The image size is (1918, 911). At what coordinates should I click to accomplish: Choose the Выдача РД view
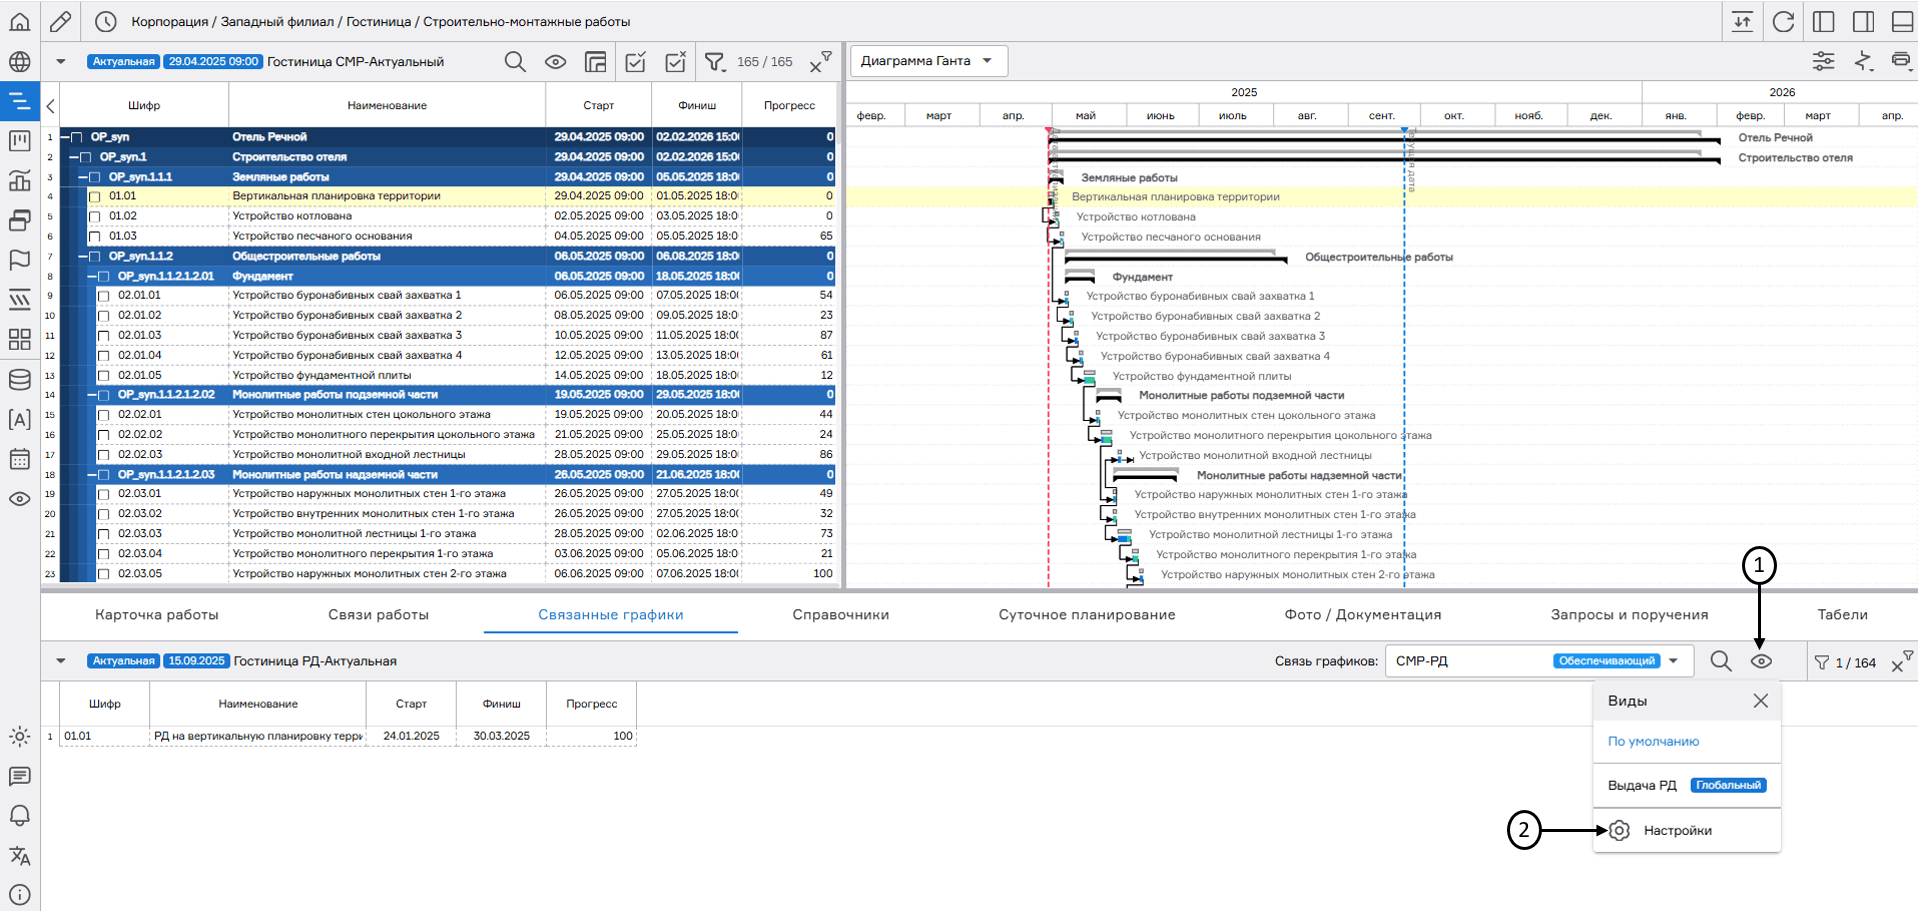1642,785
